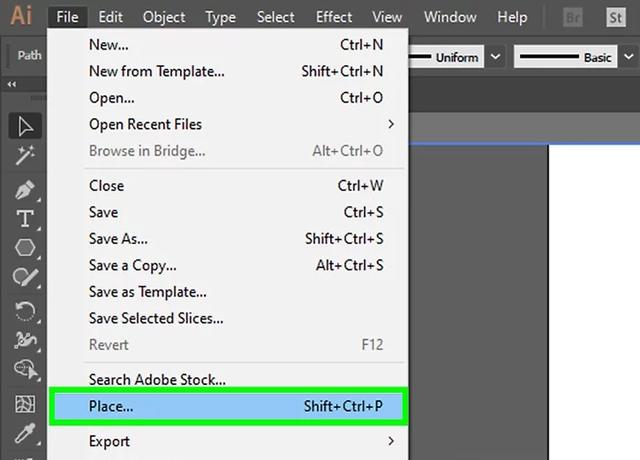Open the Basic brush definition dropdown
Viewport: 640px width, 460px height.
629,56
